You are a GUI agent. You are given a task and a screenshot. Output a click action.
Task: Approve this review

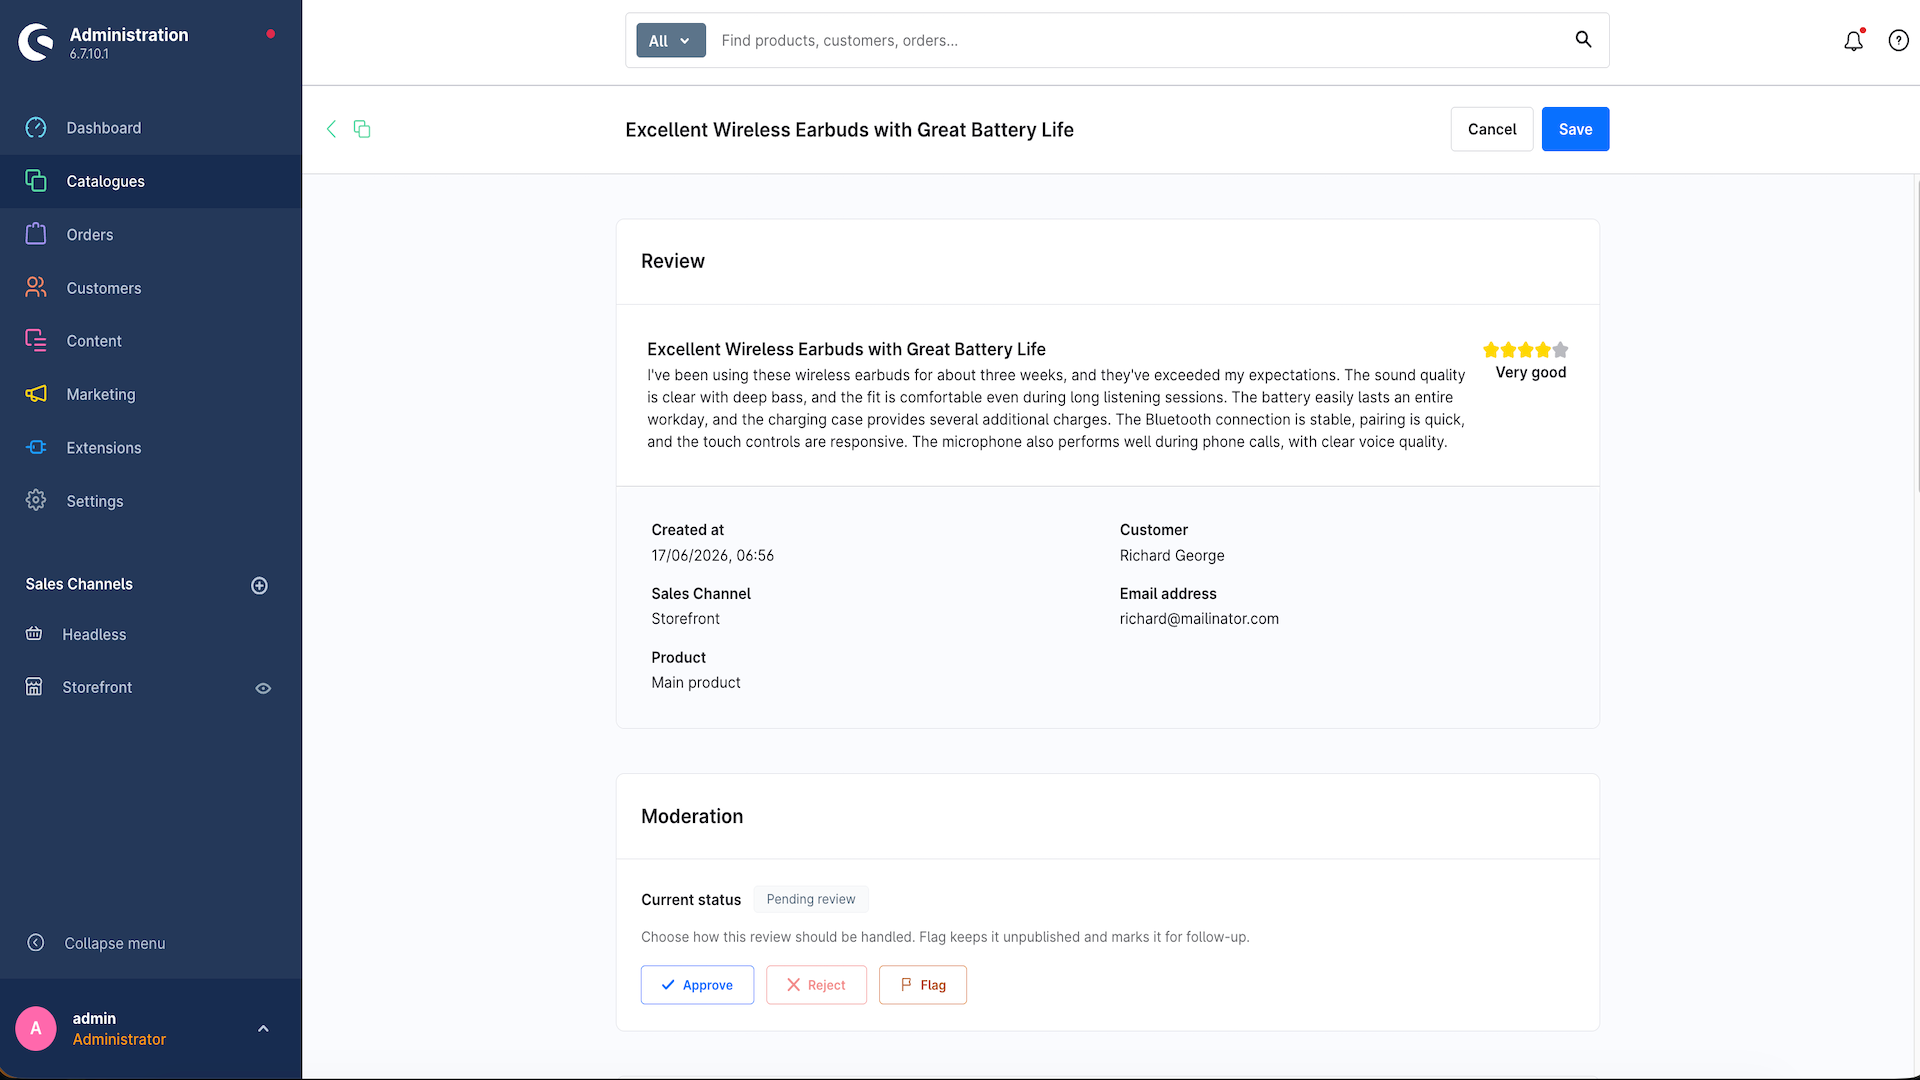pyautogui.click(x=697, y=985)
